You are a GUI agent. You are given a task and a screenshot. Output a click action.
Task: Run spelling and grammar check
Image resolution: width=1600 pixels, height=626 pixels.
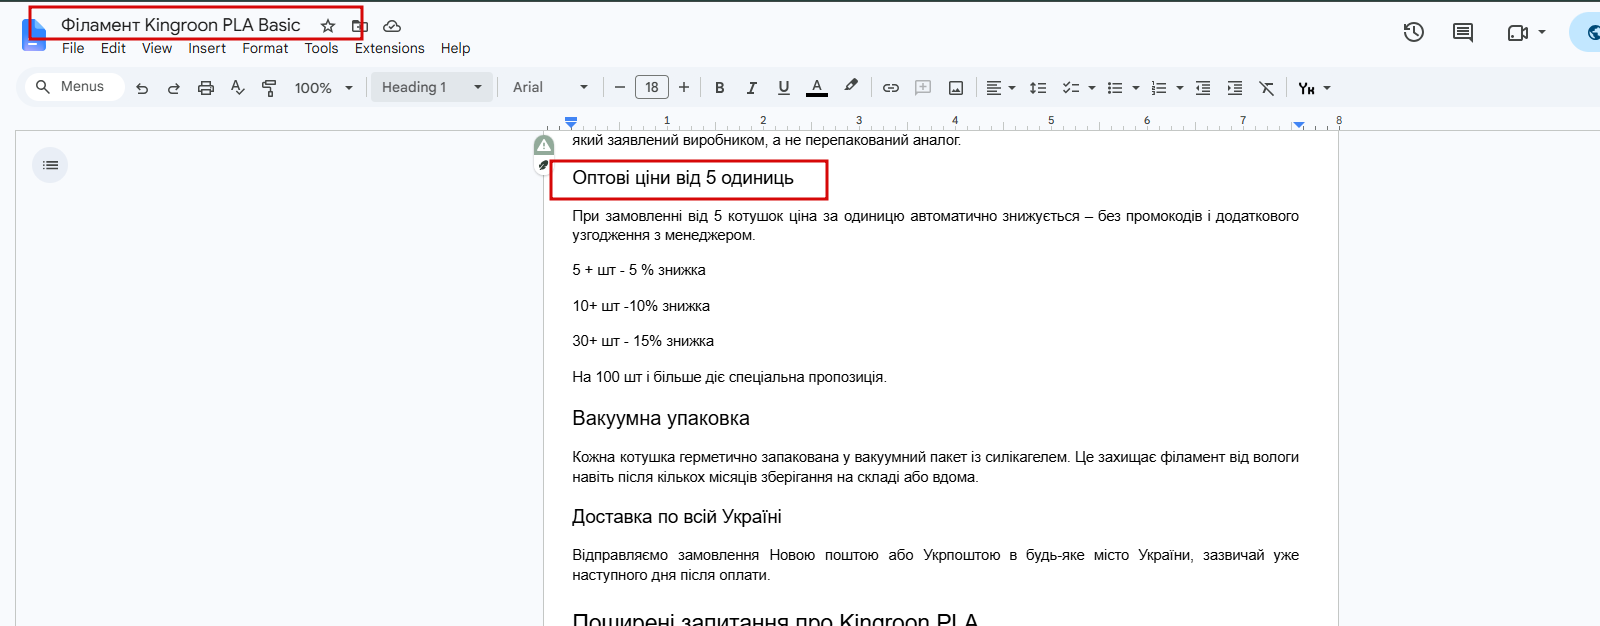pyautogui.click(x=238, y=88)
